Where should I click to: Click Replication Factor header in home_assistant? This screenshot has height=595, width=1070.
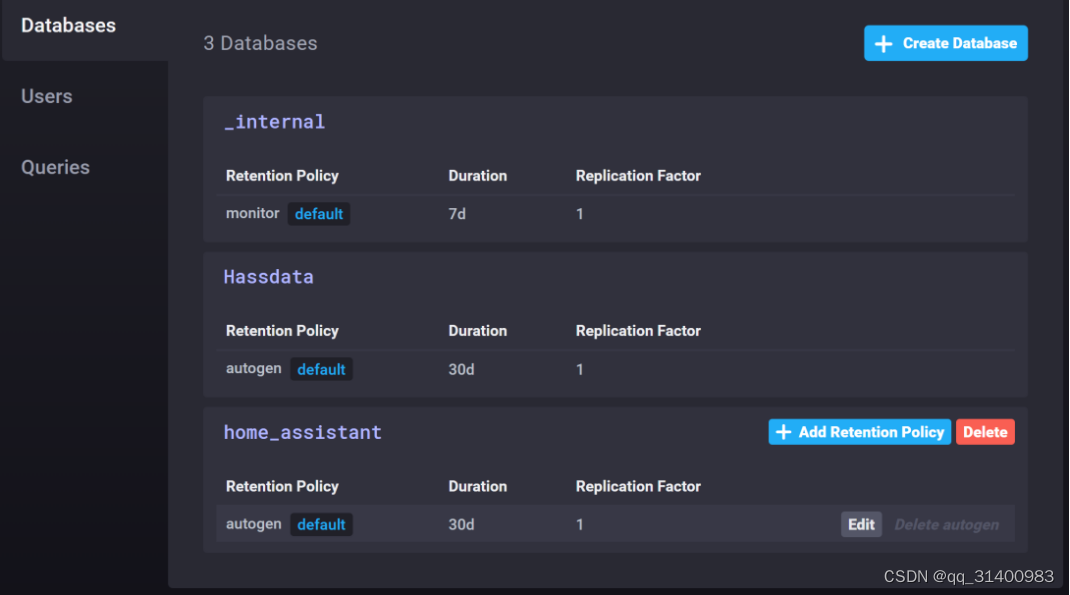pos(638,487)
